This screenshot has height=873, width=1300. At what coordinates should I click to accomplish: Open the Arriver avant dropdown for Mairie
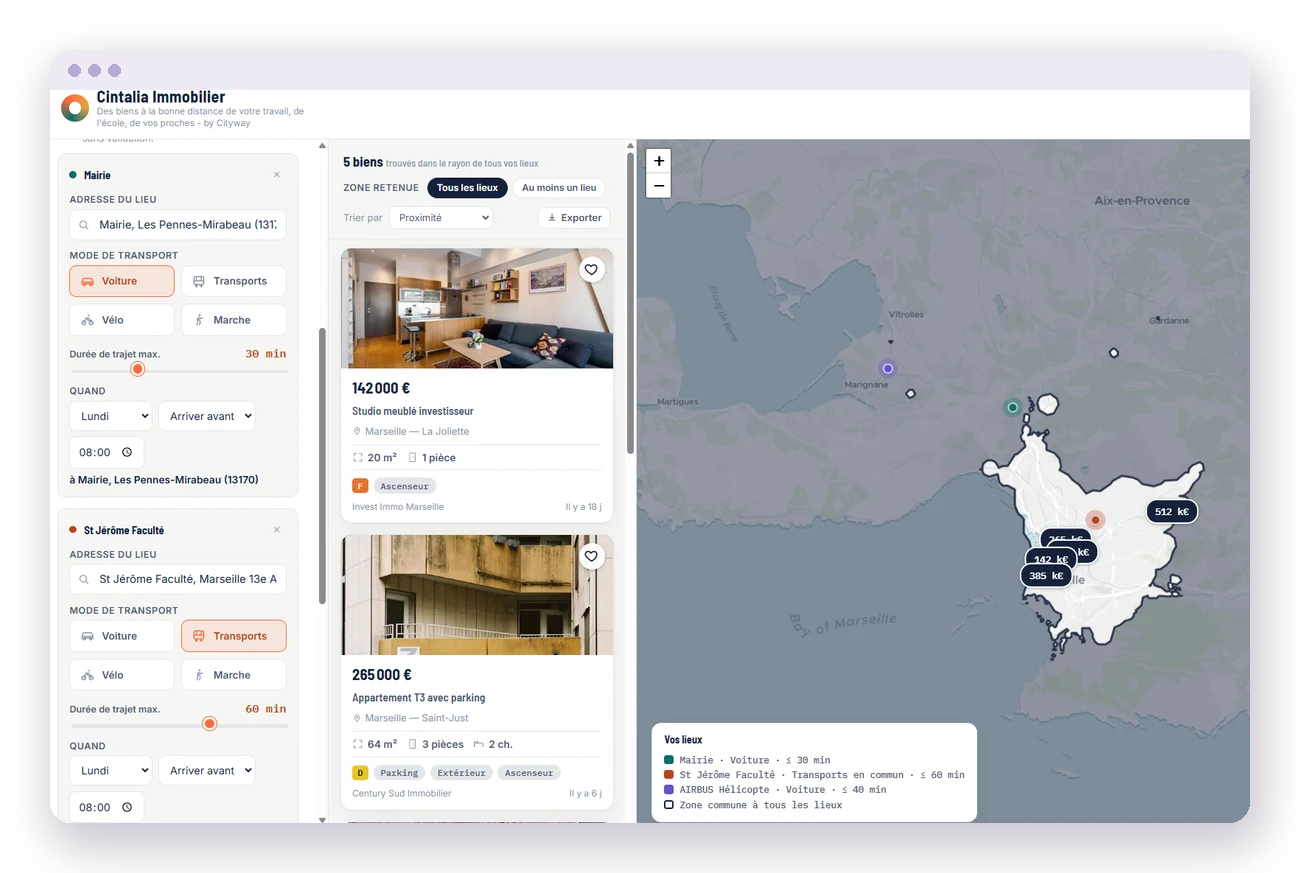click(x=207, y=416)
